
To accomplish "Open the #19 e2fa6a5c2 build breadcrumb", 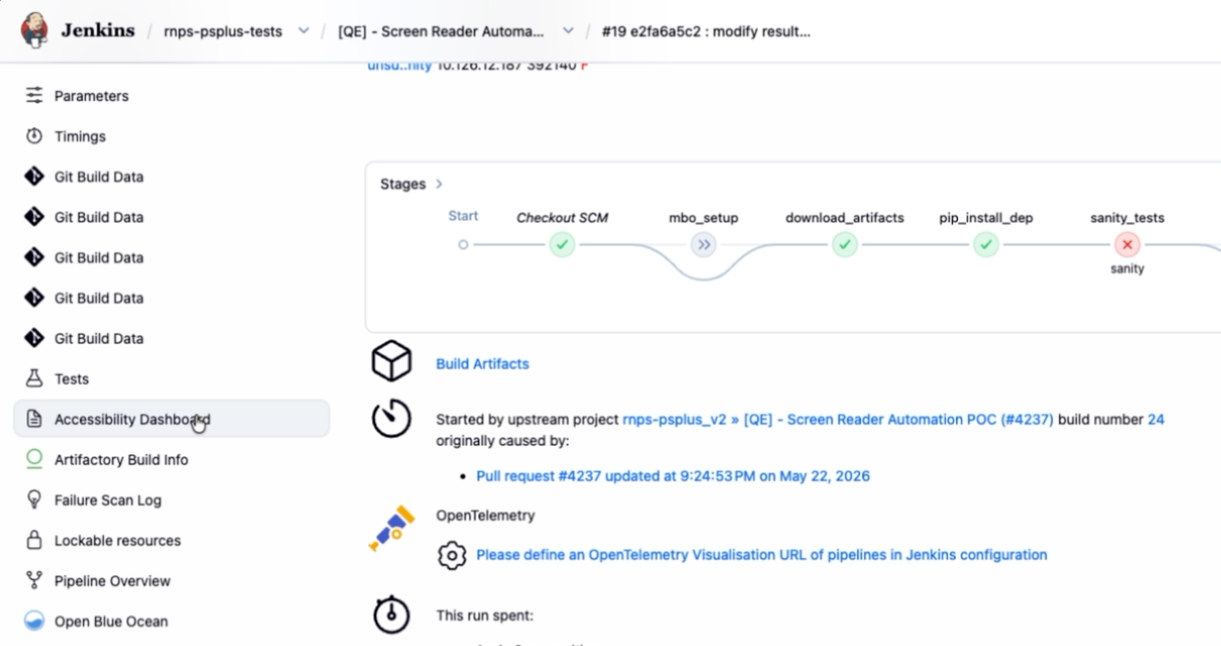I will pyautogui.click(x=706, y=31).
